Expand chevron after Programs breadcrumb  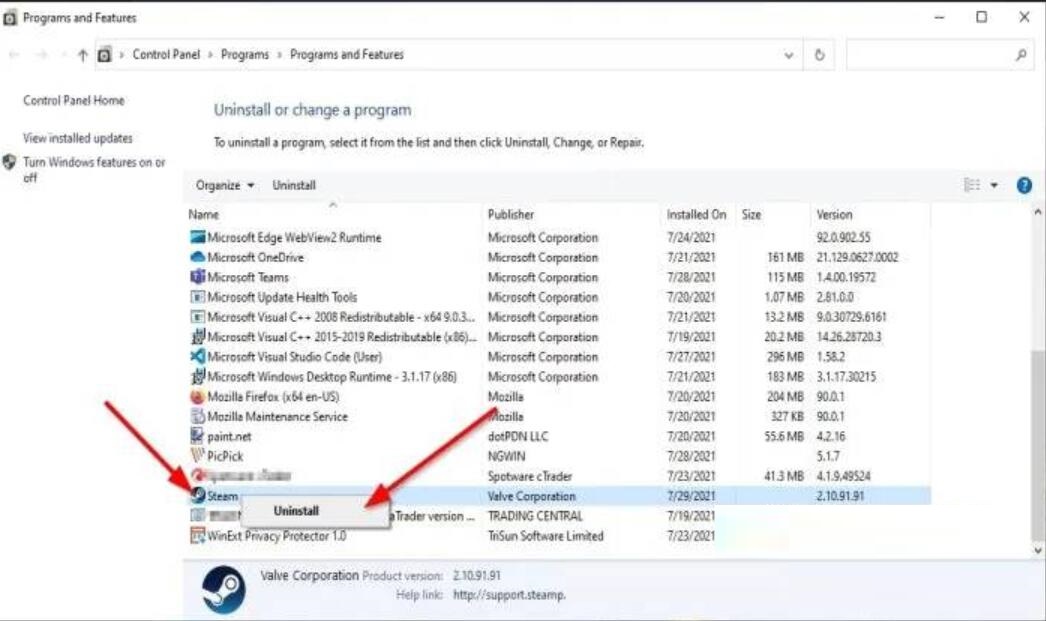[x=279, y=55]
